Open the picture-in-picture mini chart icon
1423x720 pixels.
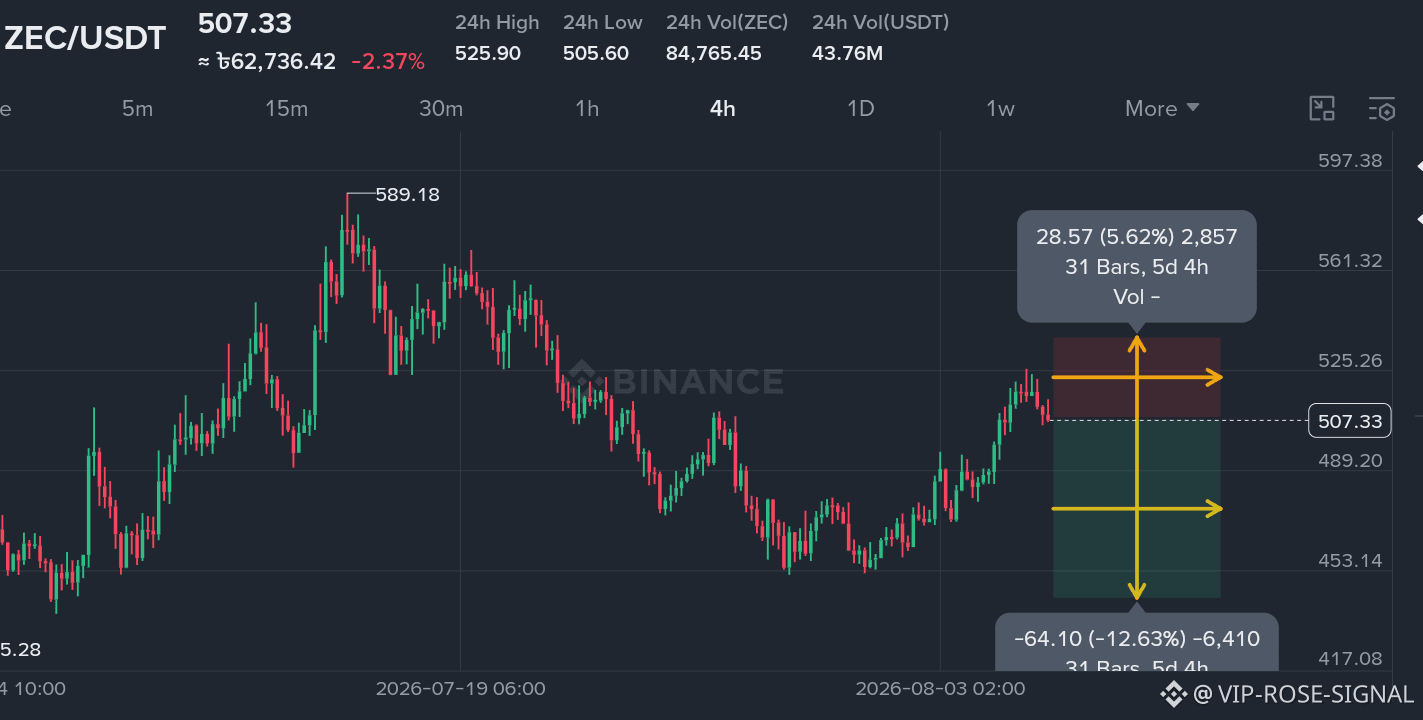point(1322,109)
